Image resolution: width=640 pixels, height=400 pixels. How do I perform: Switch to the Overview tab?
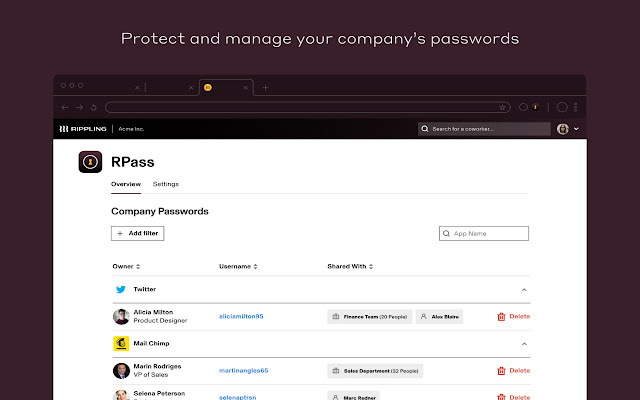pyautogui.click(x=126, y=184)
